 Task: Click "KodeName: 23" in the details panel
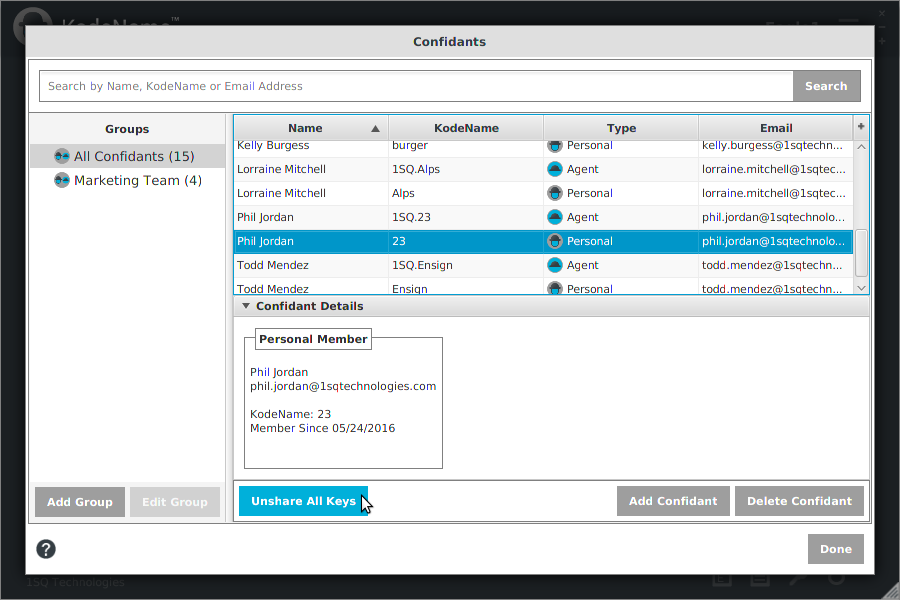coord(290,414)
